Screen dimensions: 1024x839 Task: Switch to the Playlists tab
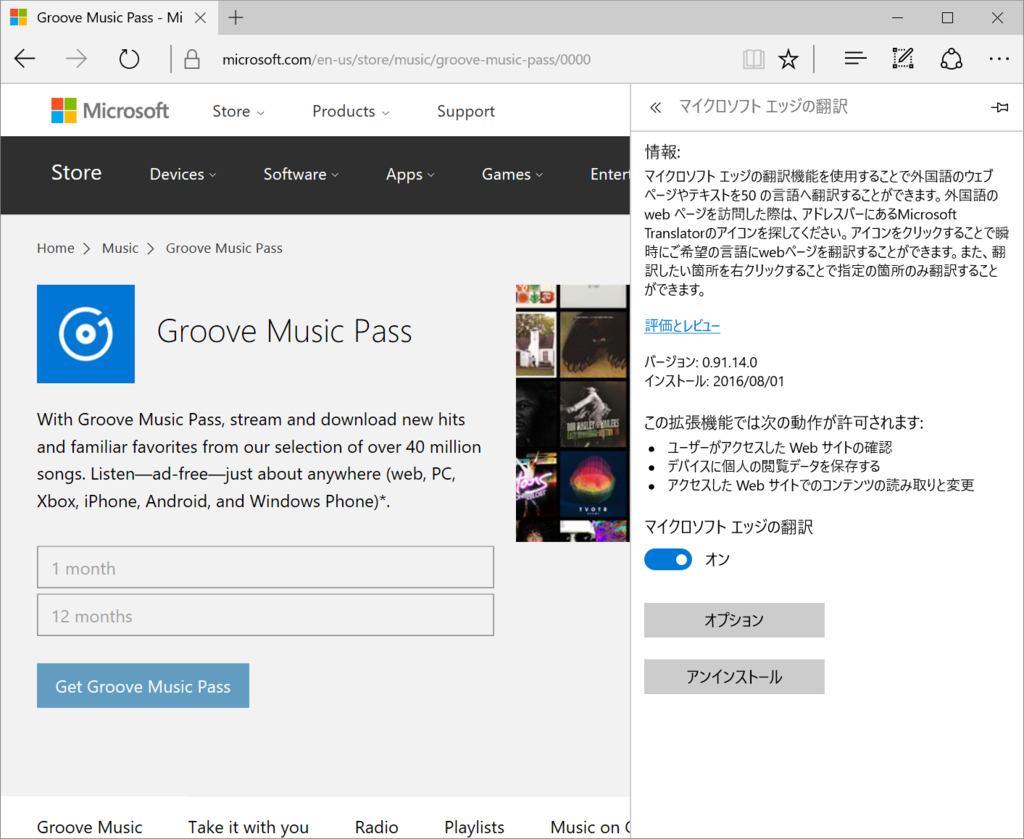(474, 827)
